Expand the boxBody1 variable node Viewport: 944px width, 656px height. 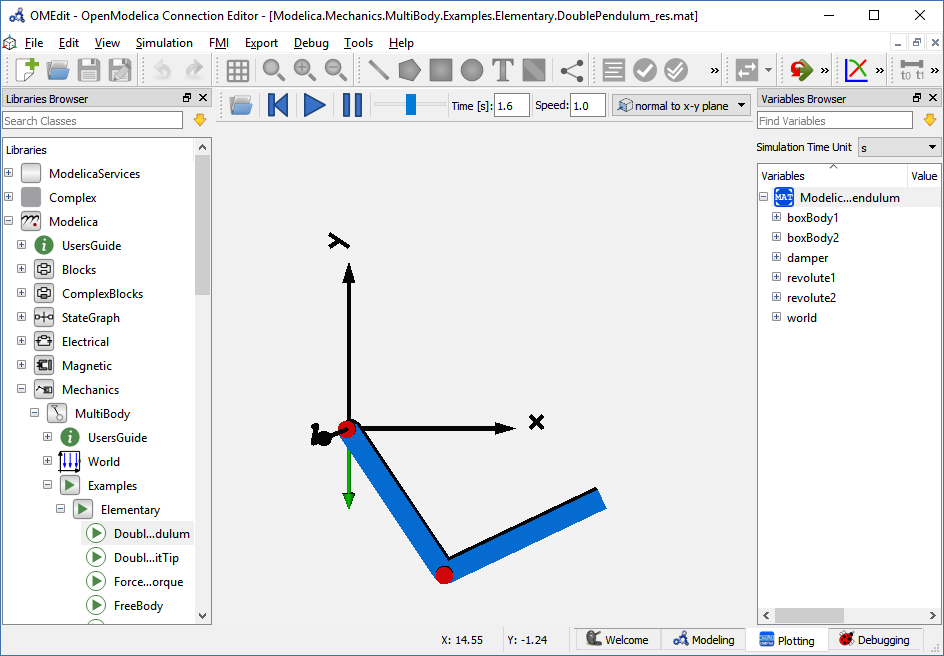(776, 217)
